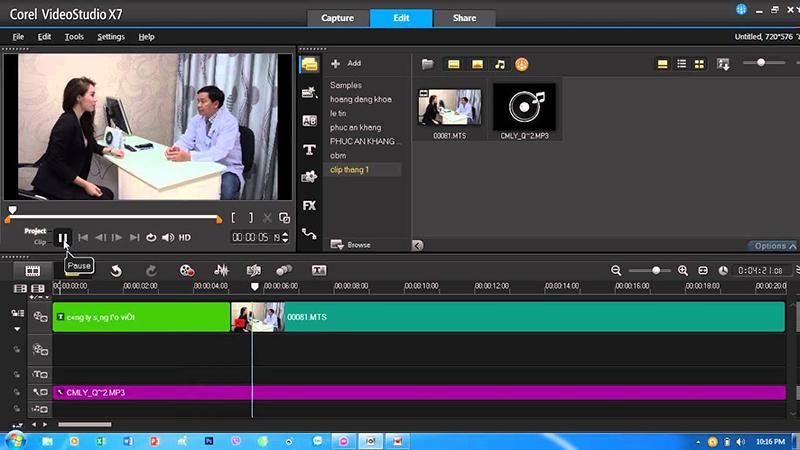Select the 00081.MTS video thumbnail
Viewport: 800px width, 450px height.
pos(449,107)
